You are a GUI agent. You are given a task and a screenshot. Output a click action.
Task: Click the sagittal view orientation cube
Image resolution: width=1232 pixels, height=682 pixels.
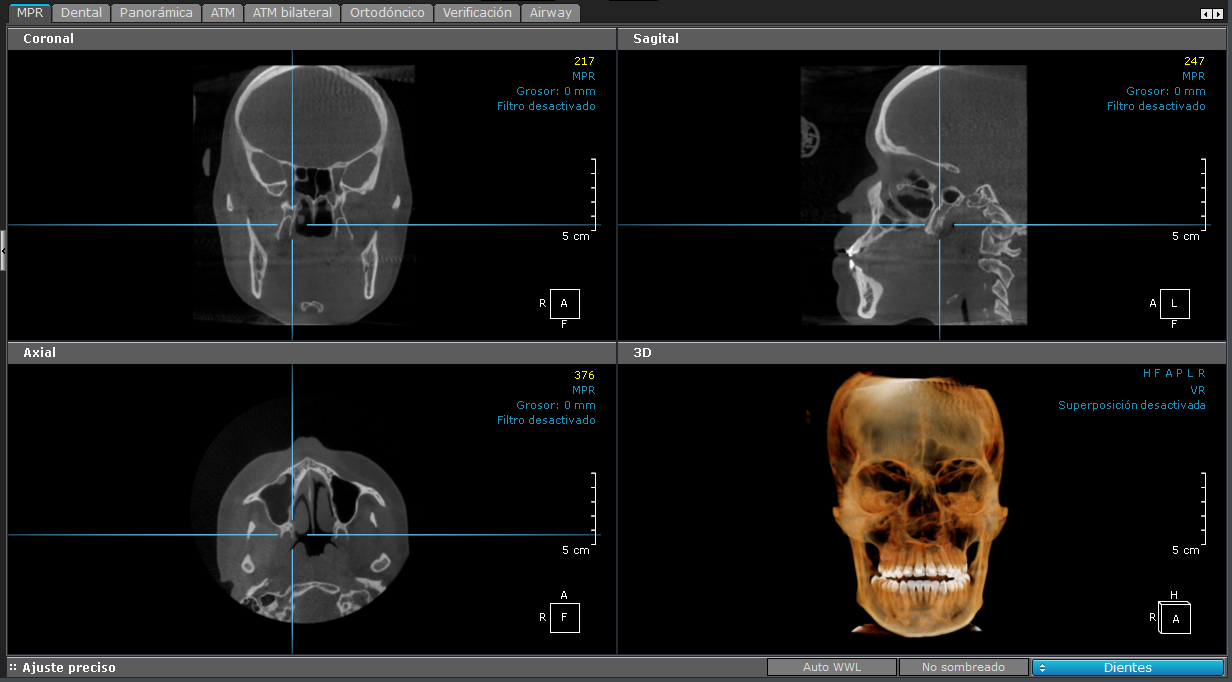(x=1174, y=304)
